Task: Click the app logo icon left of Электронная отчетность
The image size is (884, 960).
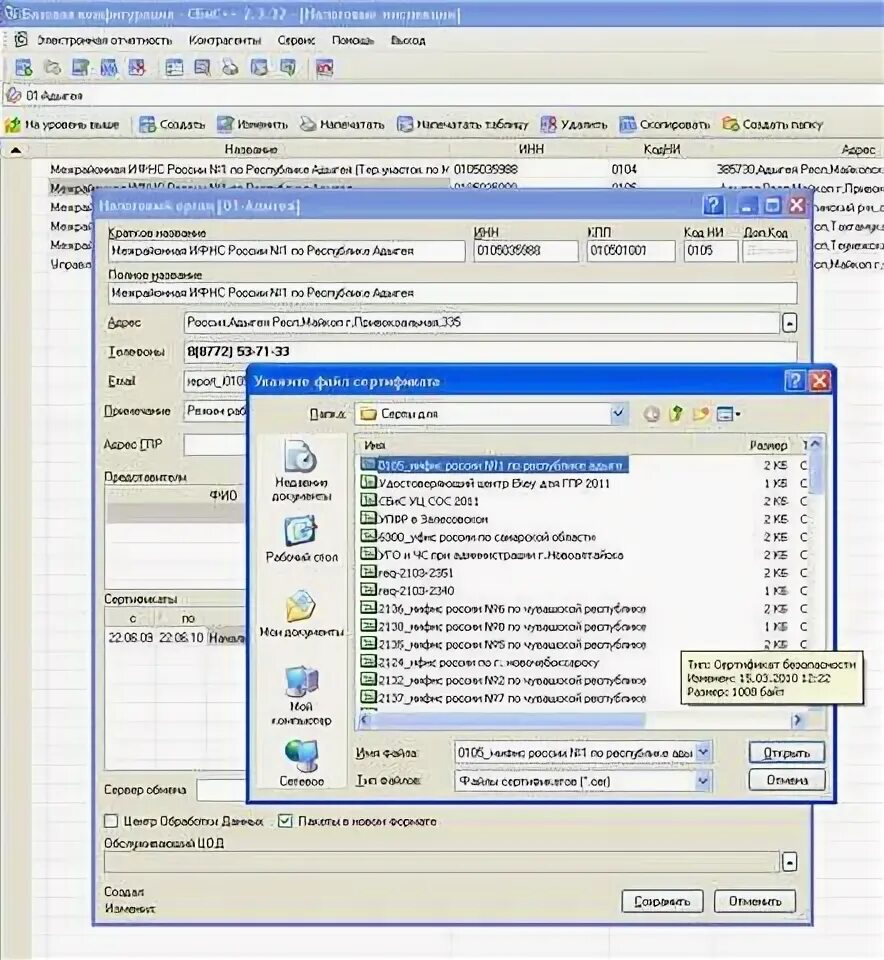Action: (x=21, y=40)
